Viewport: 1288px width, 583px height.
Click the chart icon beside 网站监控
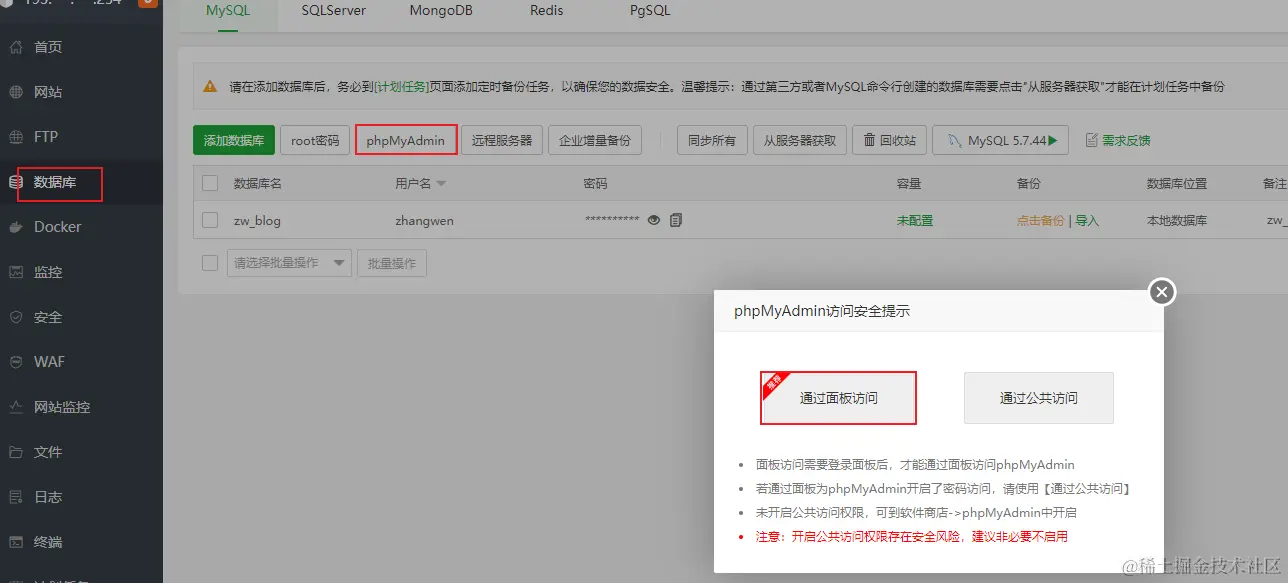(x=16, y=407)
